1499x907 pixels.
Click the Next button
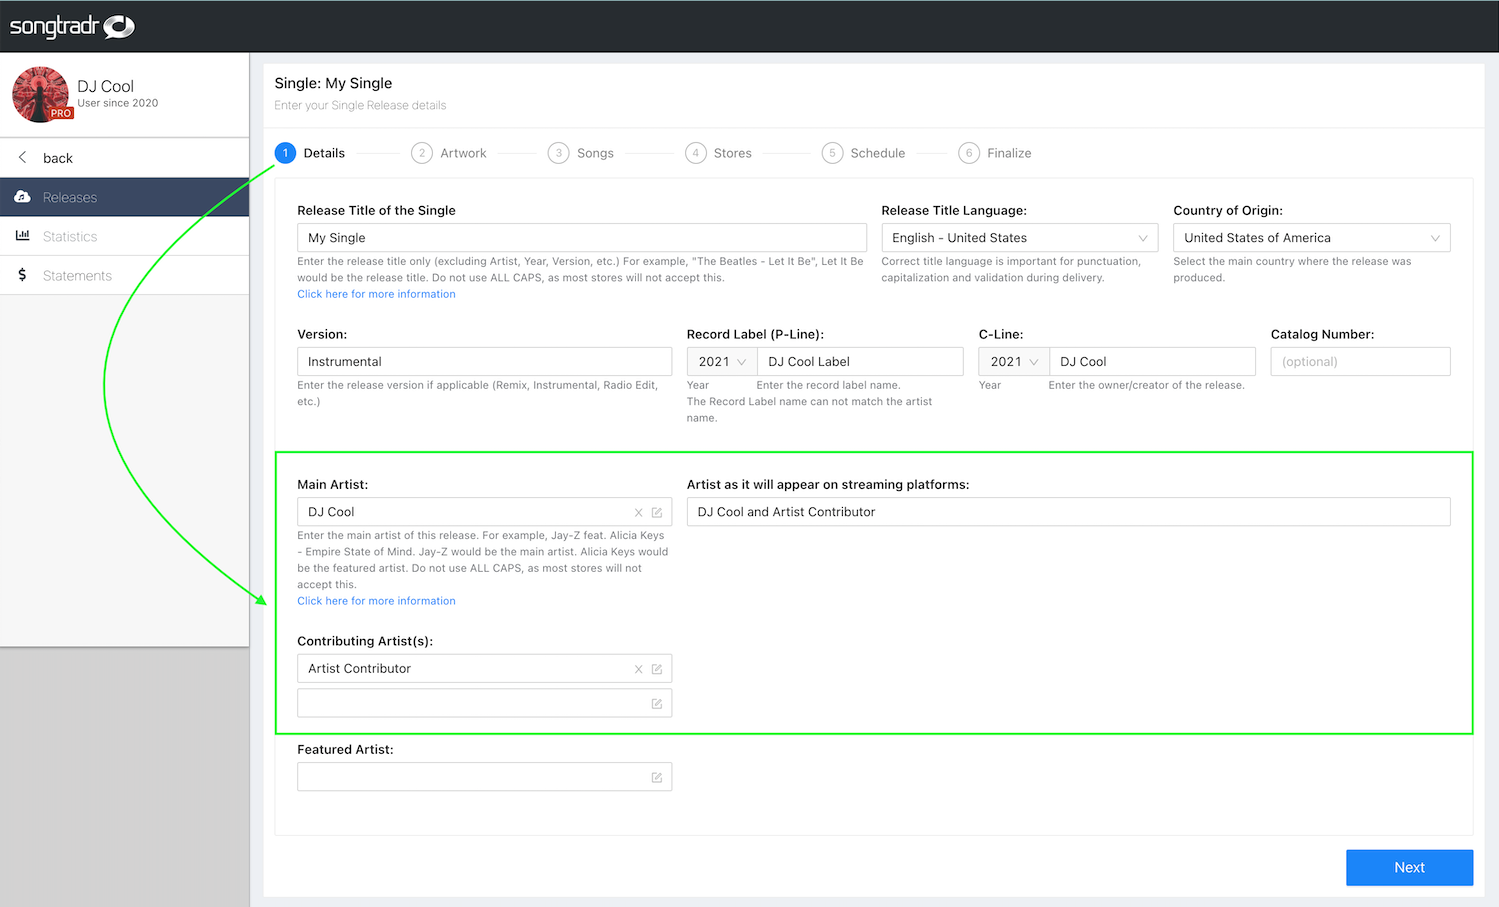[x=1409, y=867]
